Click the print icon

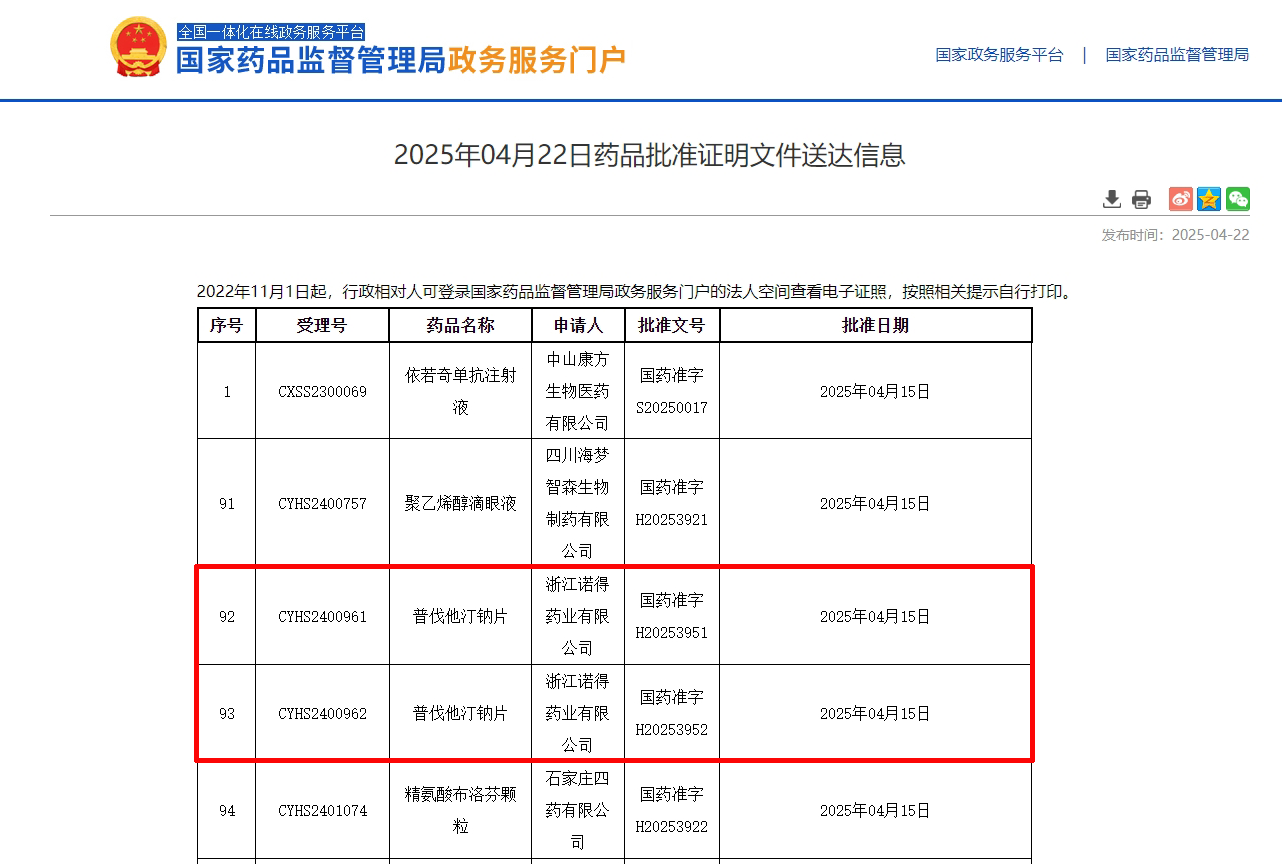pos(1141,199)
